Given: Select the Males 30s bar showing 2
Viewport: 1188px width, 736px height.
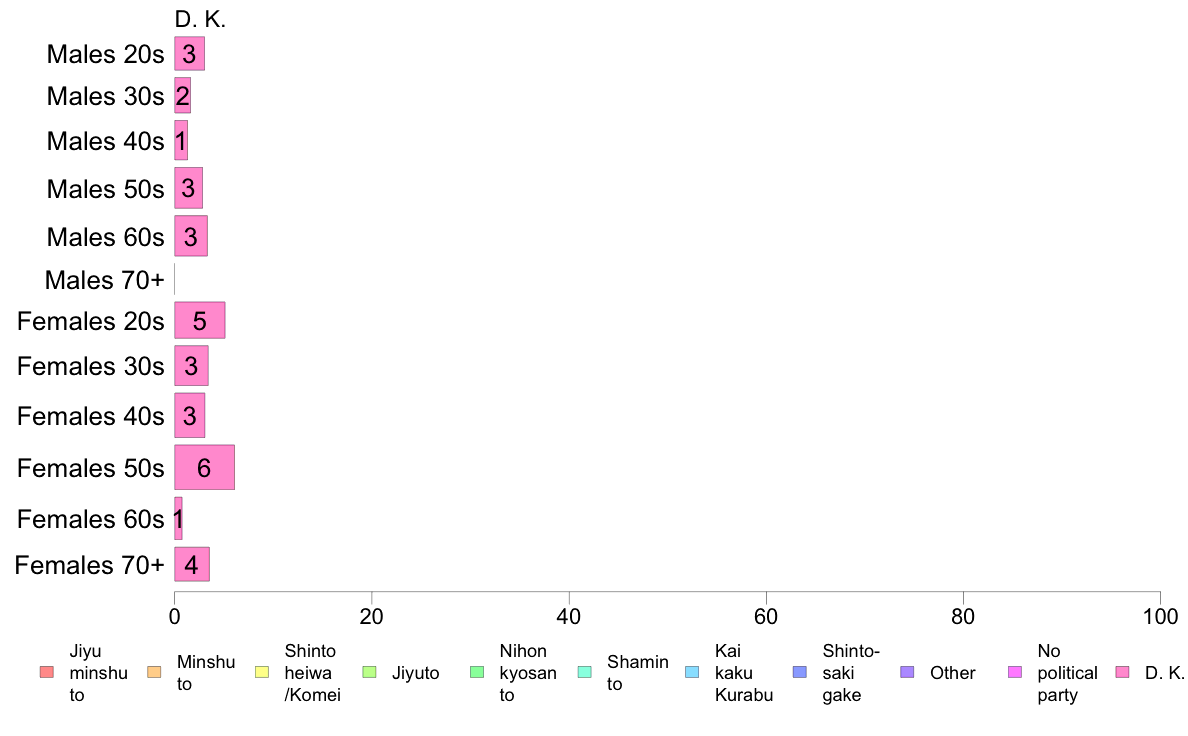Looking at the screenshot, I should 183,96.
